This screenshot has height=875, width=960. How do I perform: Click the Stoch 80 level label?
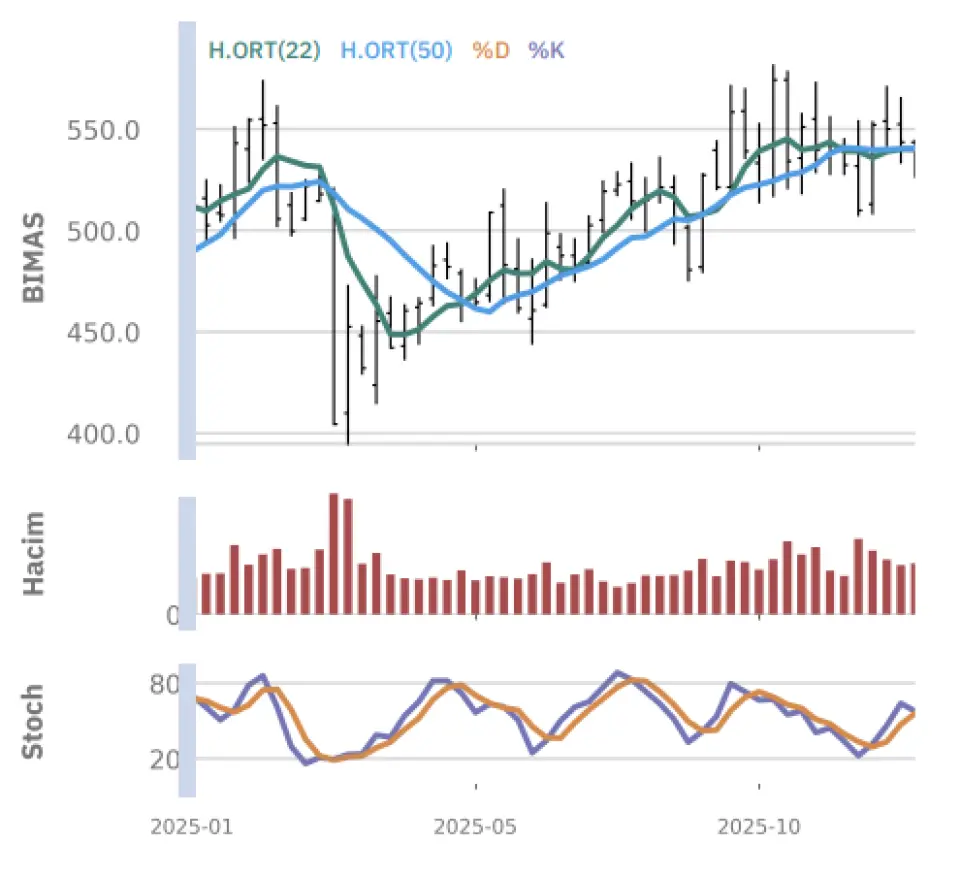164,686
